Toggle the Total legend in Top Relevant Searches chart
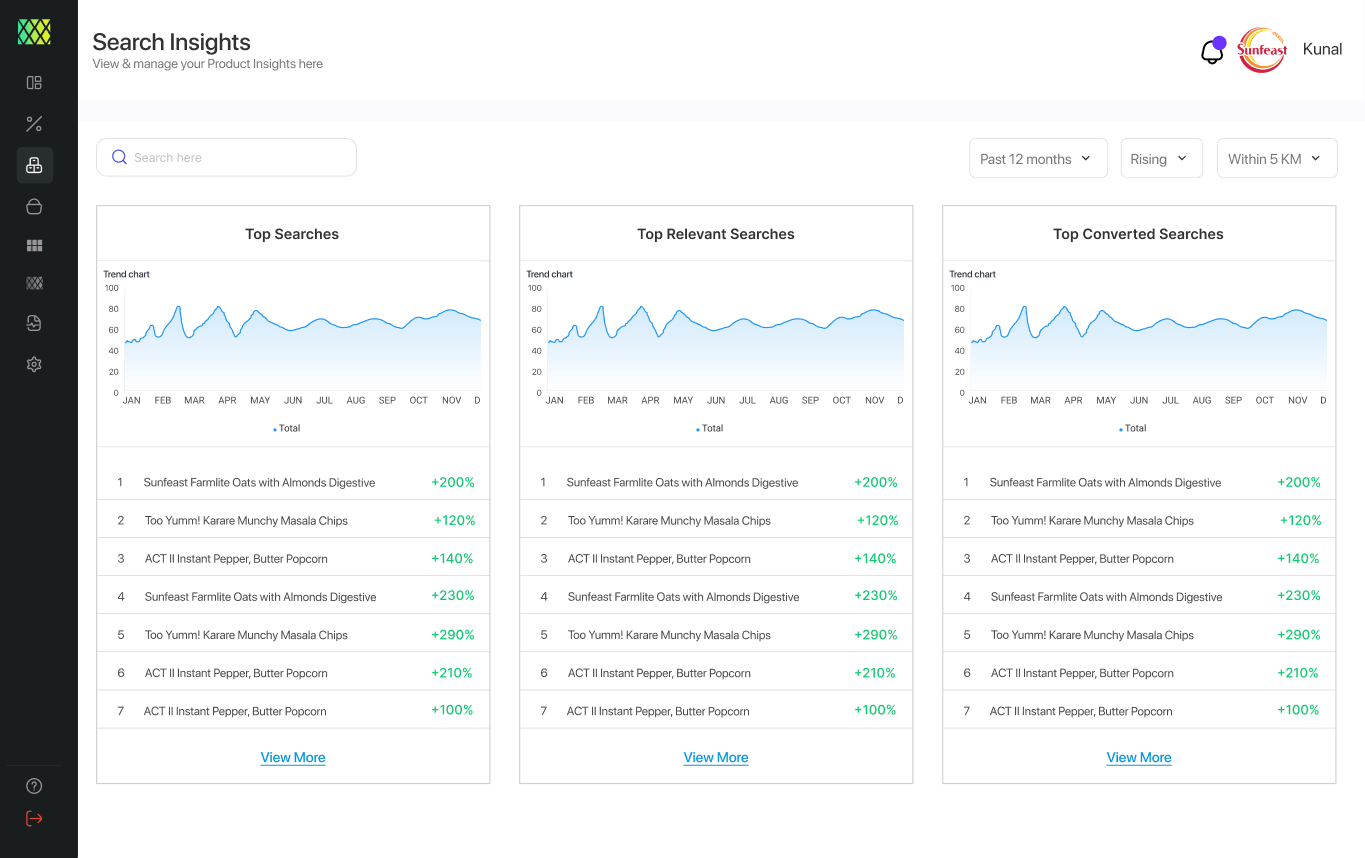 (710, 428)
